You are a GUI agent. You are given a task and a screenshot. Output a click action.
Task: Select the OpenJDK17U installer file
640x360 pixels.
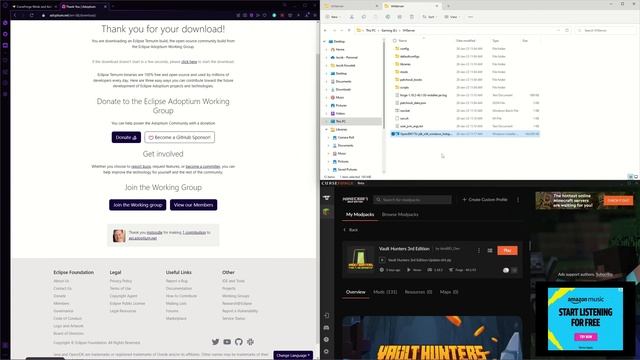pyautogui.click(x=465, y=134)
